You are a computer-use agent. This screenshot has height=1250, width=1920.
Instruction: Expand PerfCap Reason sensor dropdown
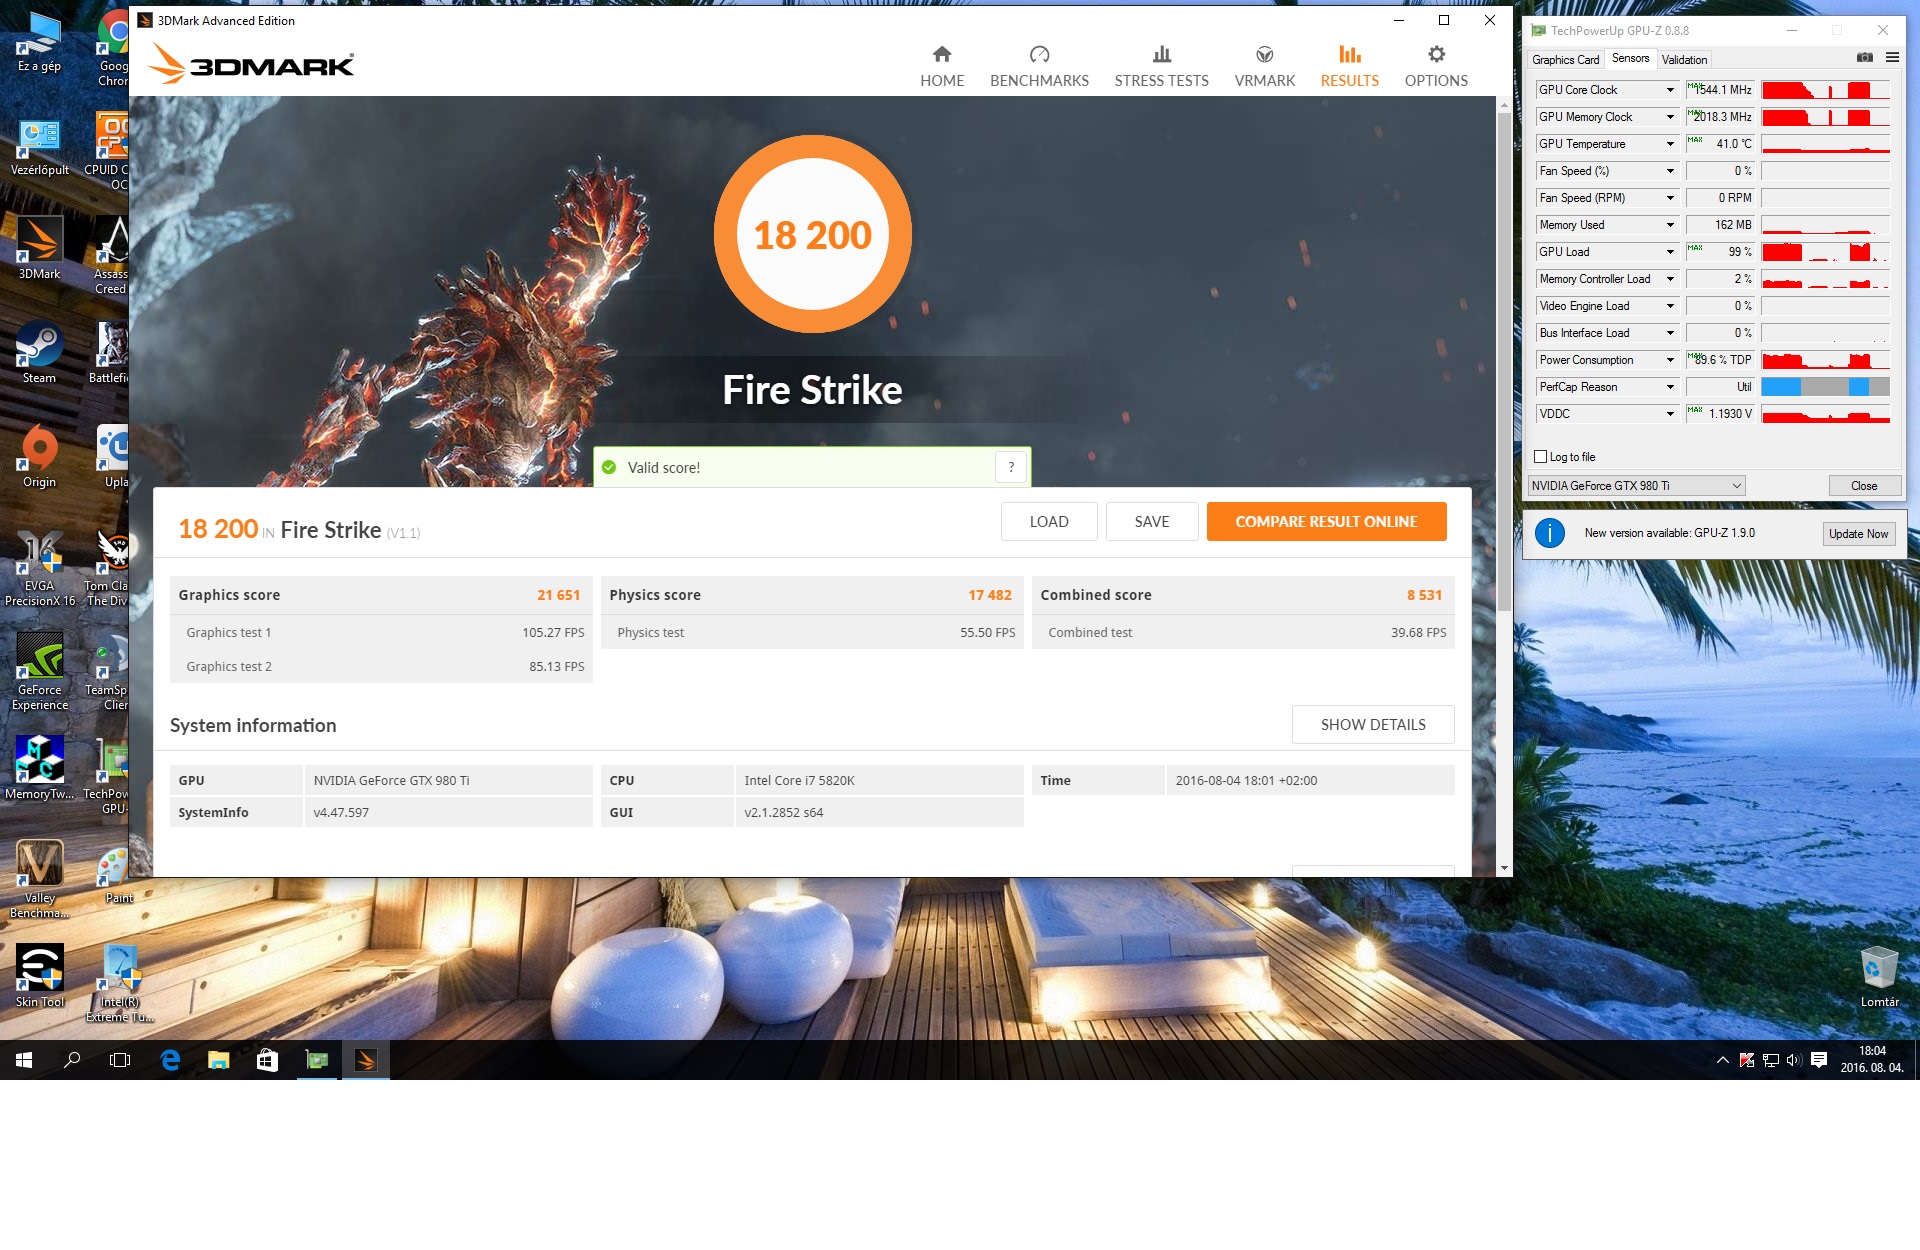point(1670,387)
